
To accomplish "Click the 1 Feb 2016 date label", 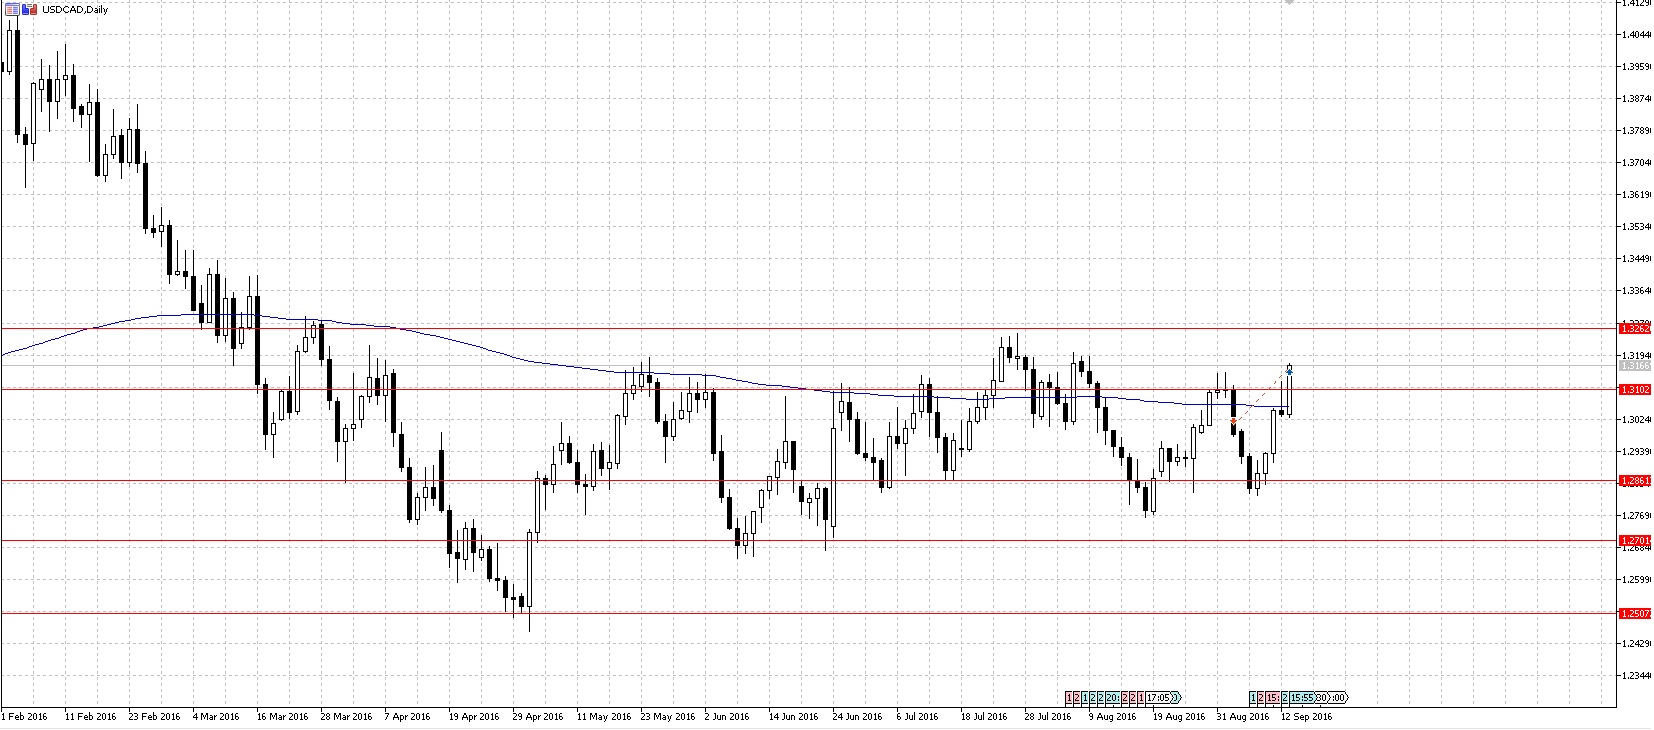I will click(x=24, y=716).
